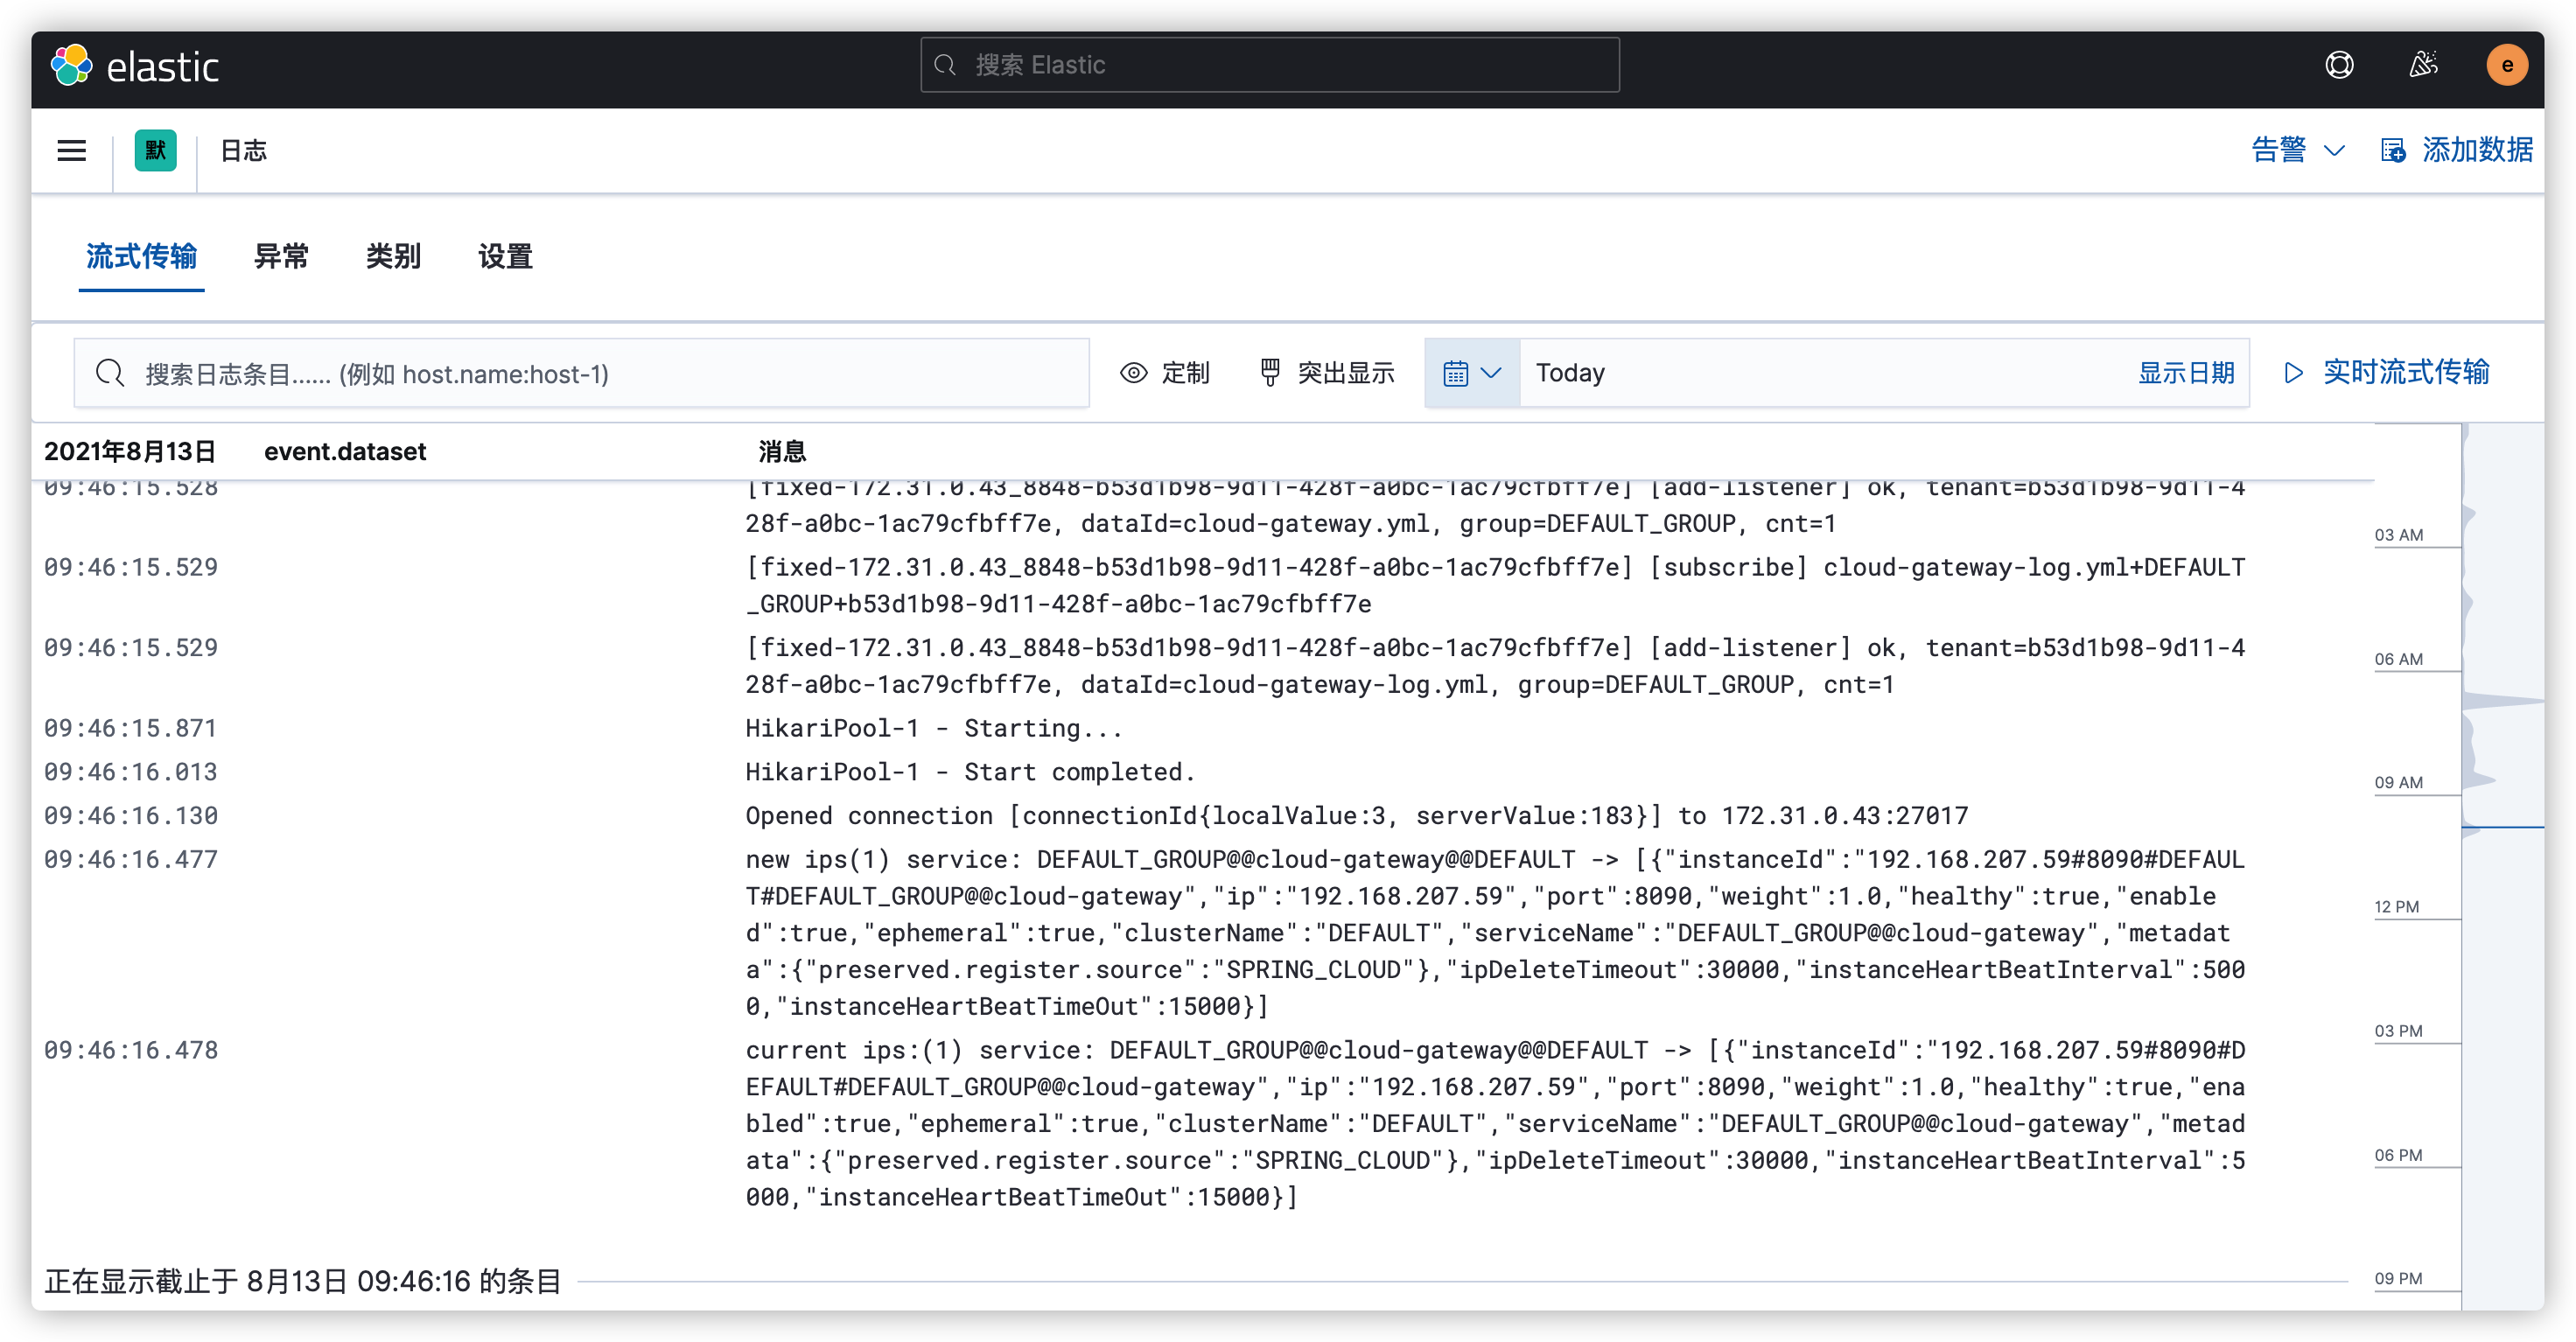
Task: Click the 消息 message column header
Action: click(782, 452)
